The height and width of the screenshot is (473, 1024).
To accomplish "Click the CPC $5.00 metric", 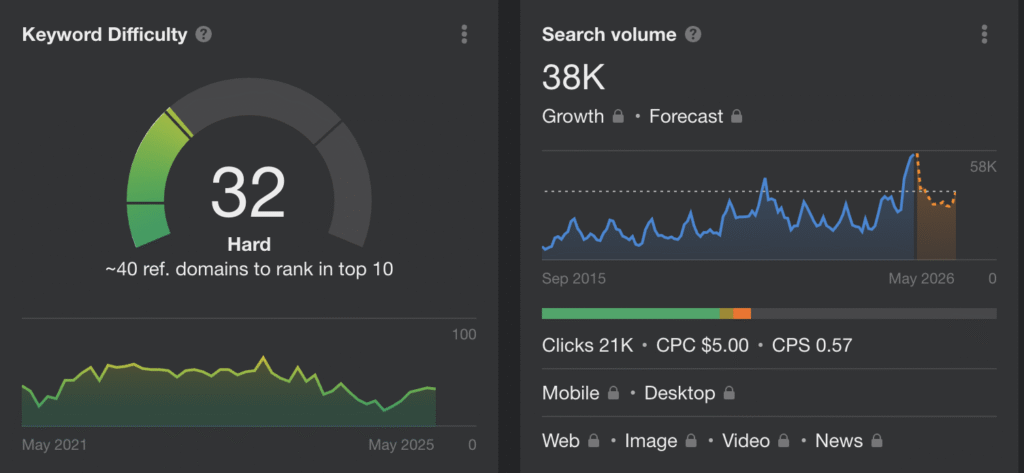I will tap(703, 345).
